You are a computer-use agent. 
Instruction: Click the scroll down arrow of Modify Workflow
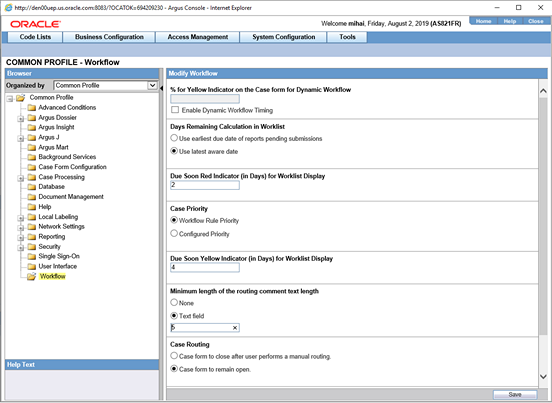click(543, 377)
